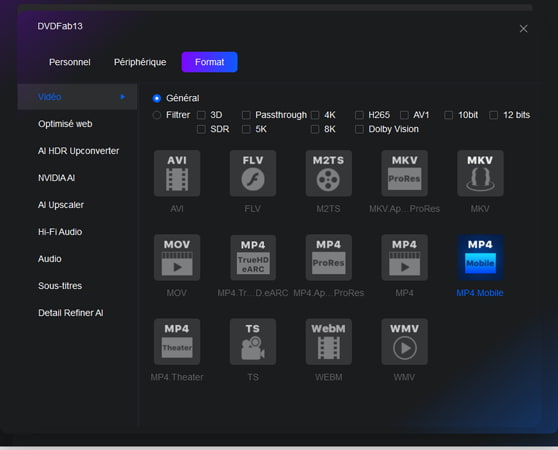Check the H265 filter box

pyautogui.click(x=359, y=115)
